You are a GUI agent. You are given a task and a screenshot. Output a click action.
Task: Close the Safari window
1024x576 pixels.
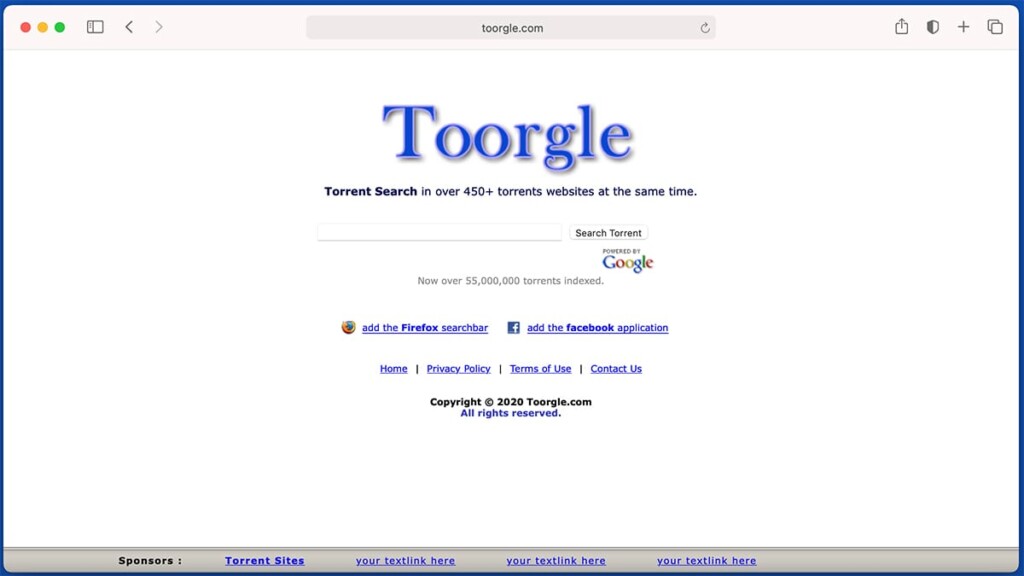[25, 27]
